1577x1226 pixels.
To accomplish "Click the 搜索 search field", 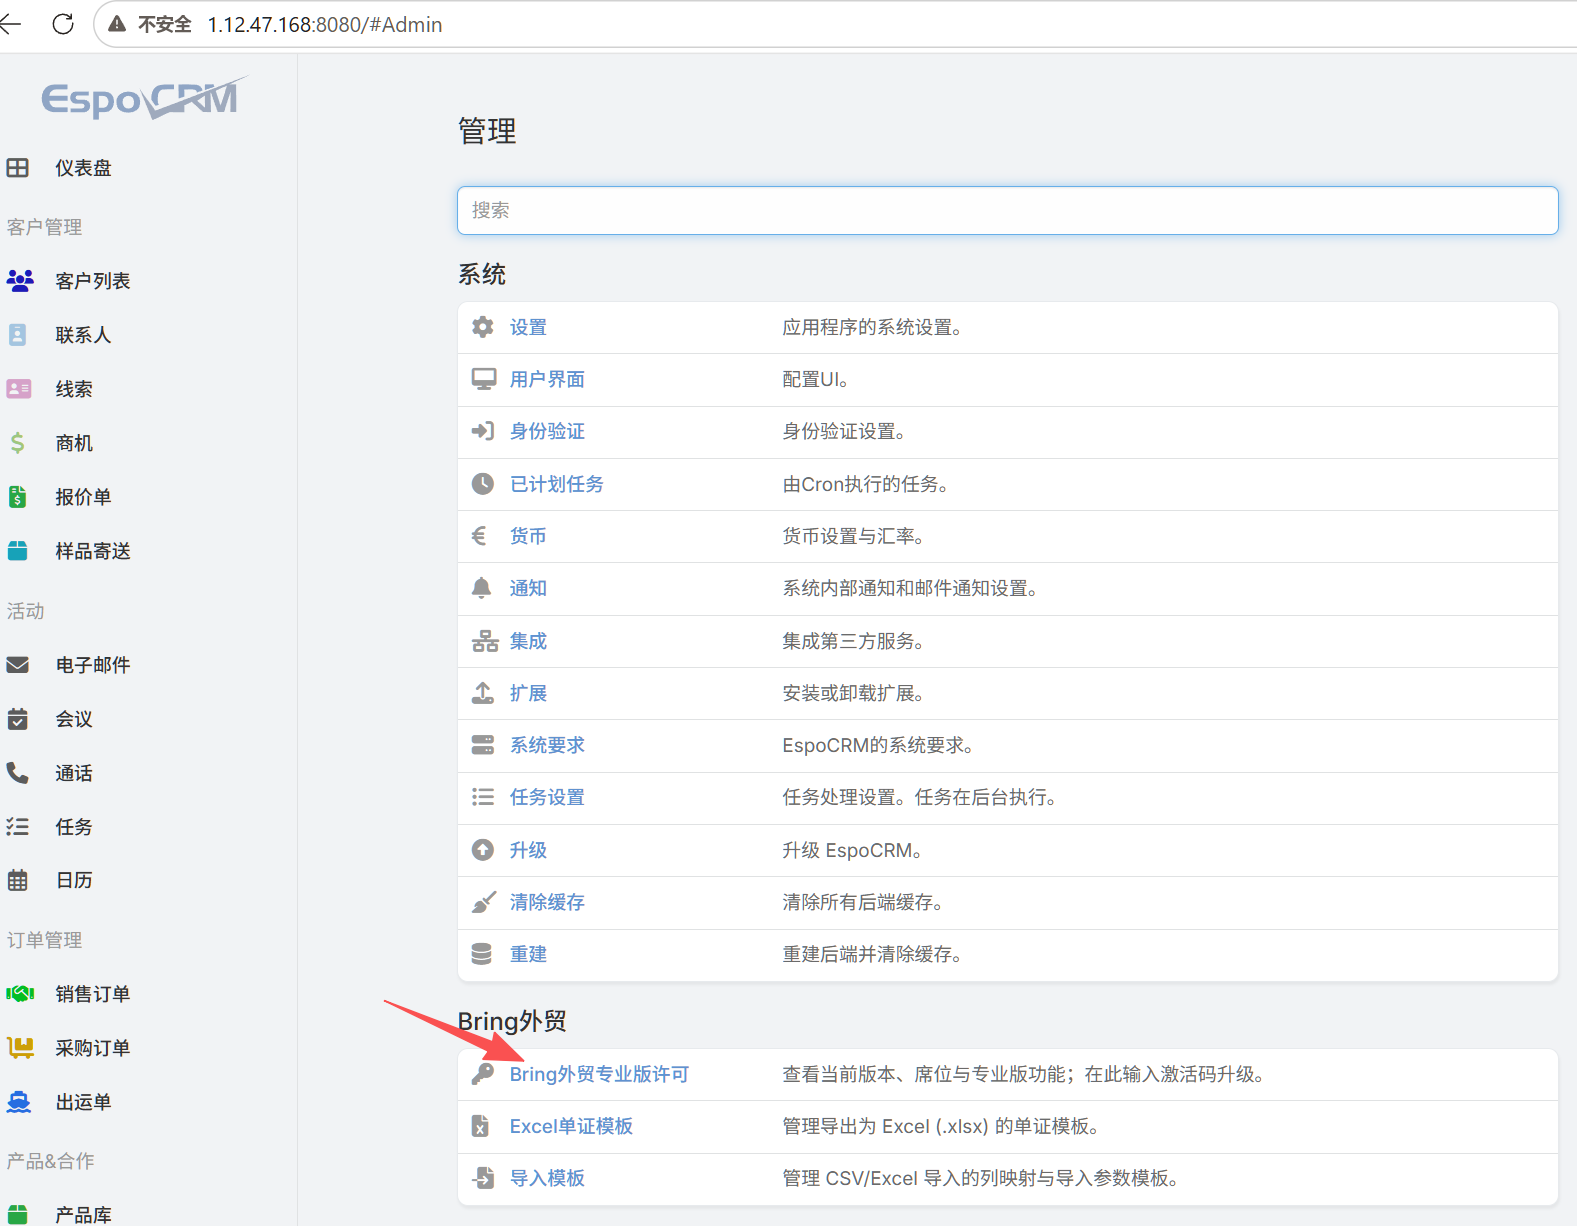I will [x=1008, y=210].
